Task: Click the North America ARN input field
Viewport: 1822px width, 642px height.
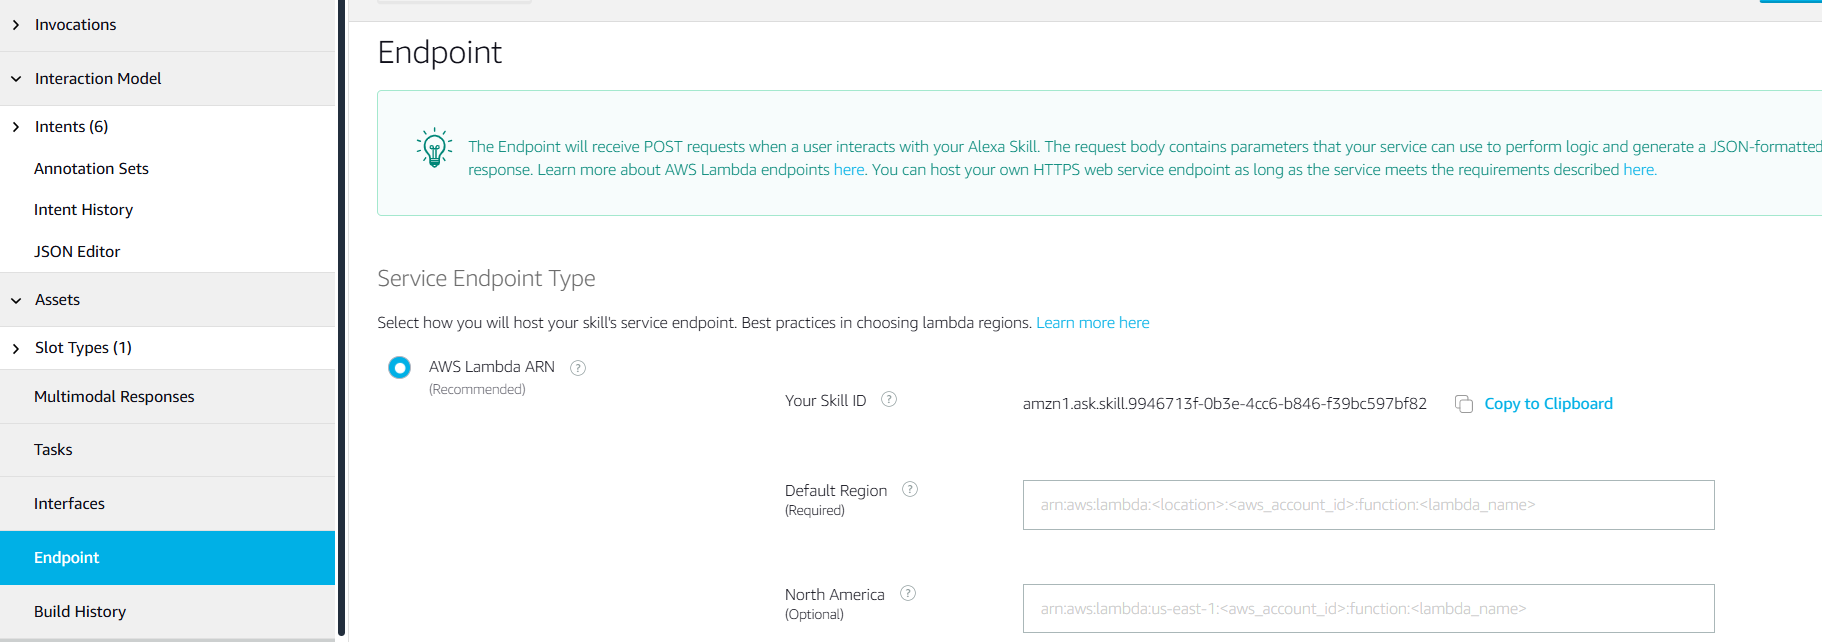Action: tap(1368, 609)
